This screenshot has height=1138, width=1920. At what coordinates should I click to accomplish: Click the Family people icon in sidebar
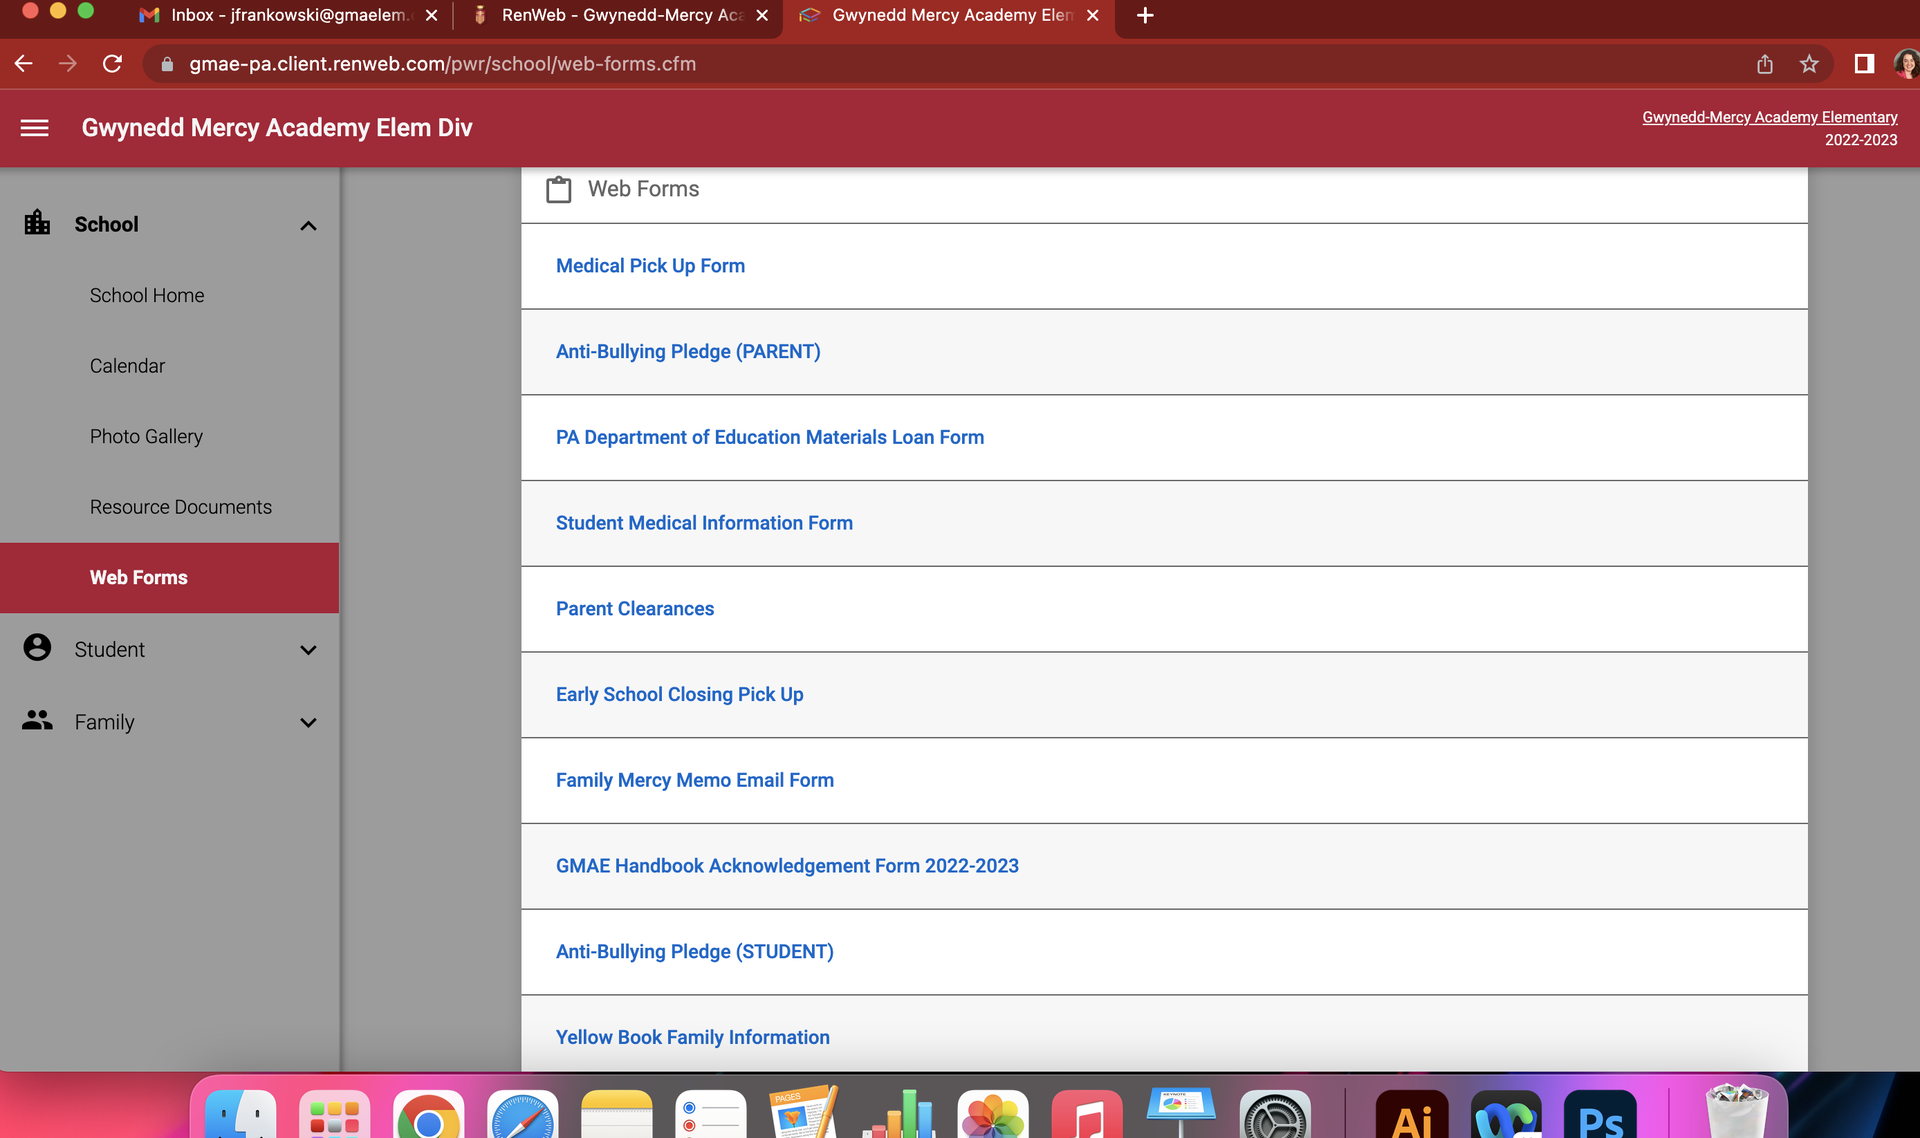(37, 721)
